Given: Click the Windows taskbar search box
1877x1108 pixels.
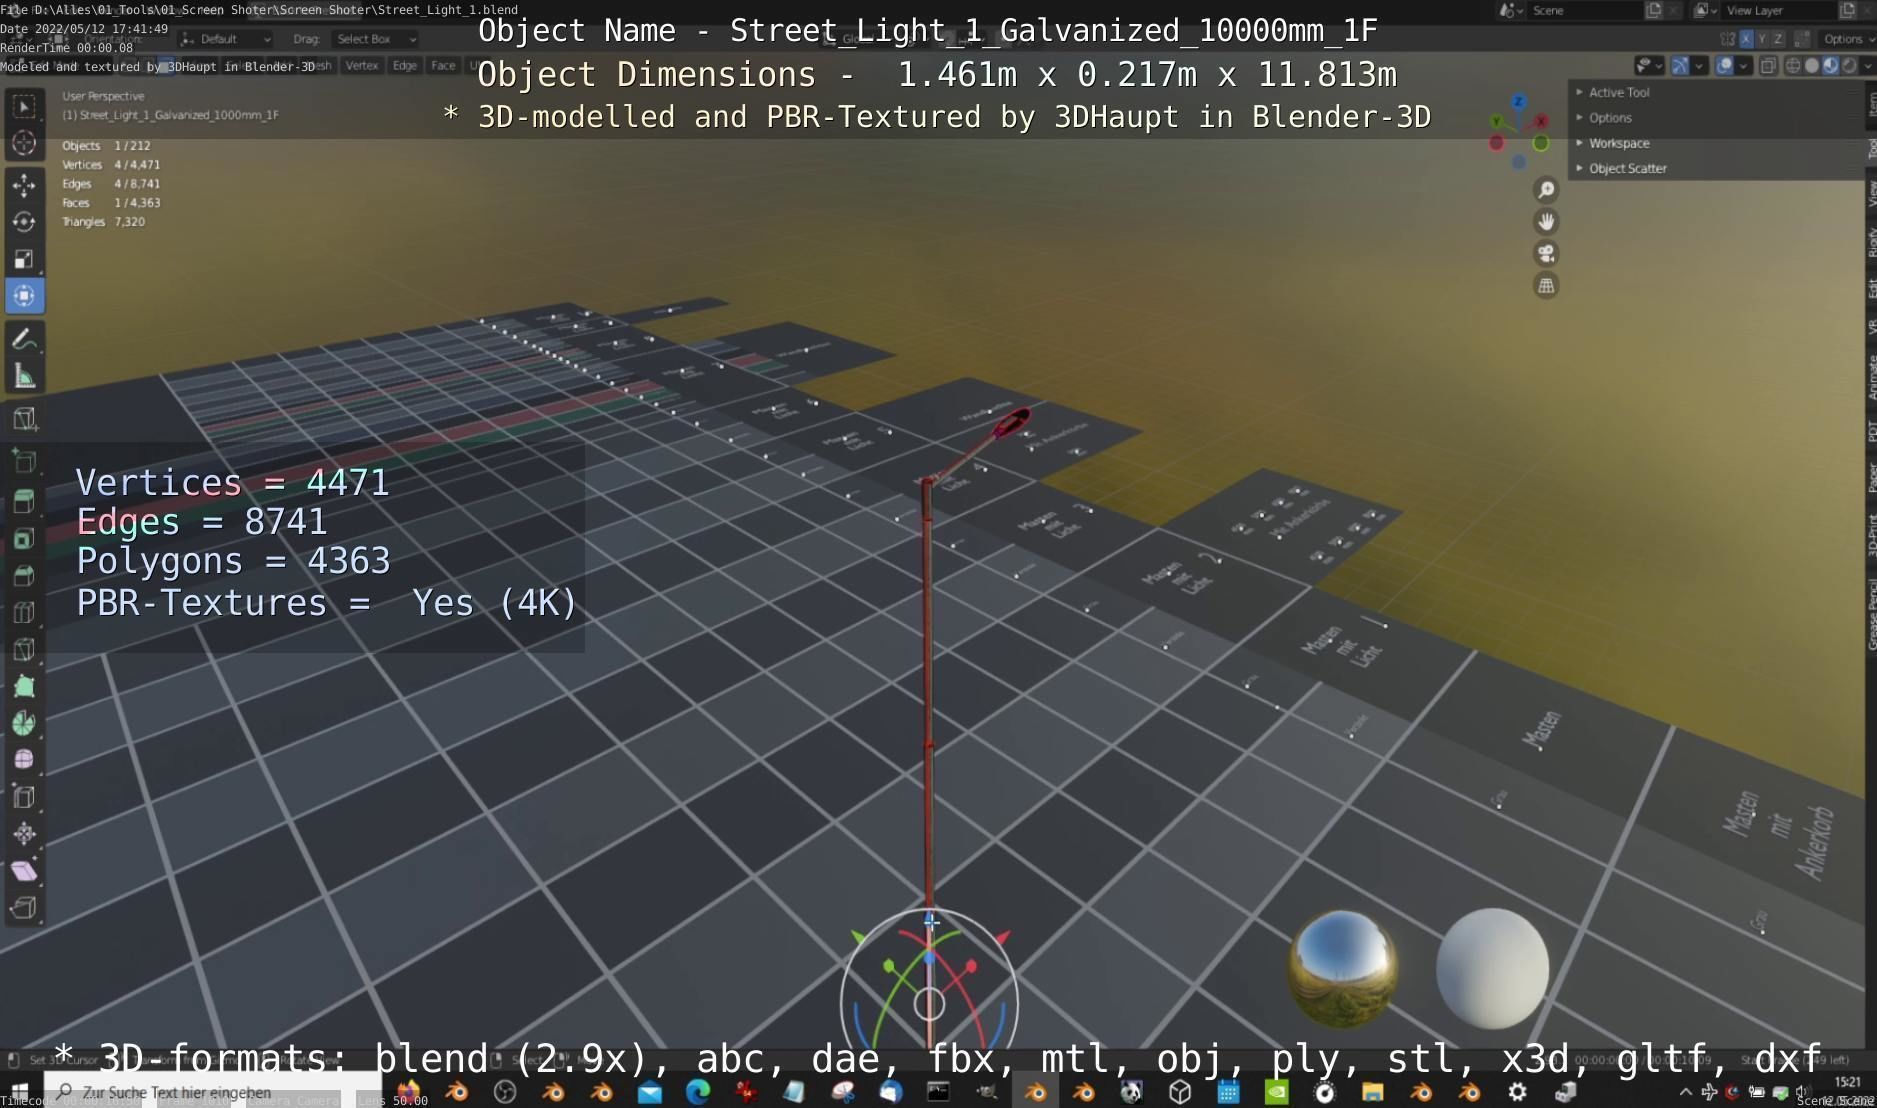Looking at the screenshot, I should pyautogui.click(x=211, y=1092).
